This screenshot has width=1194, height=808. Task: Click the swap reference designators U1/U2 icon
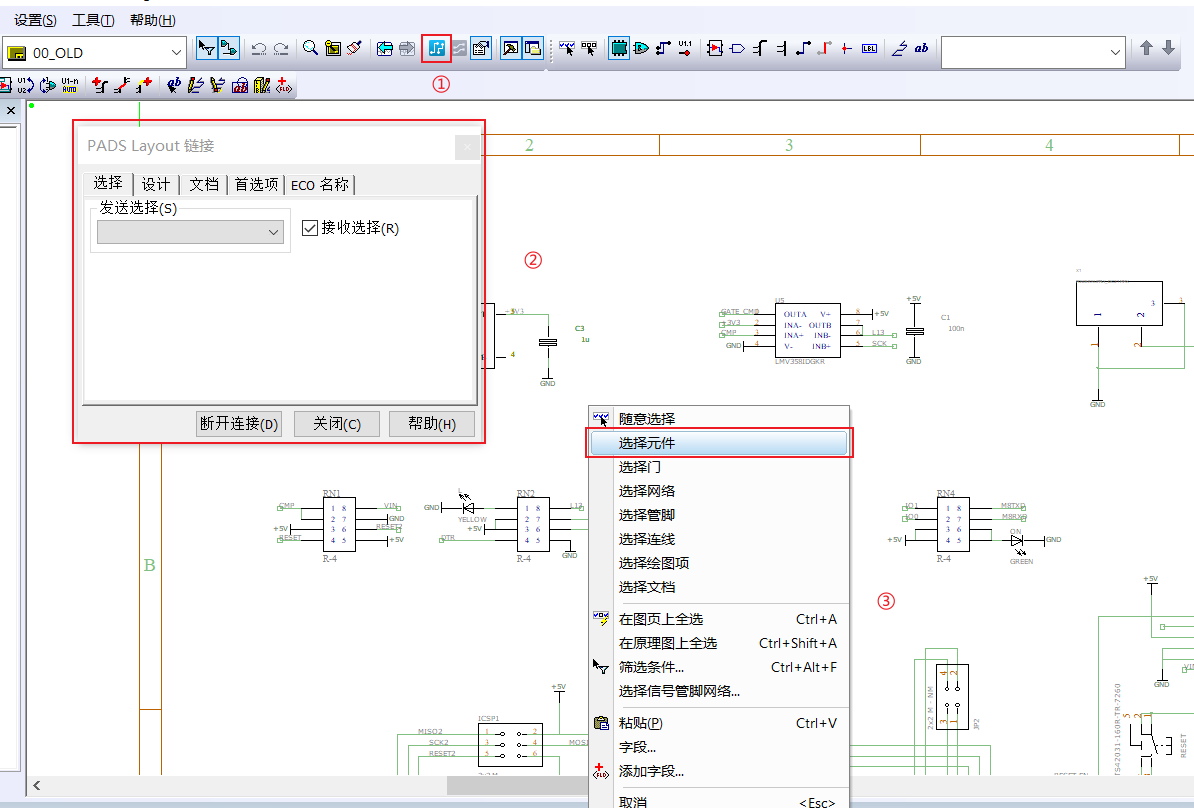(25, 85)
